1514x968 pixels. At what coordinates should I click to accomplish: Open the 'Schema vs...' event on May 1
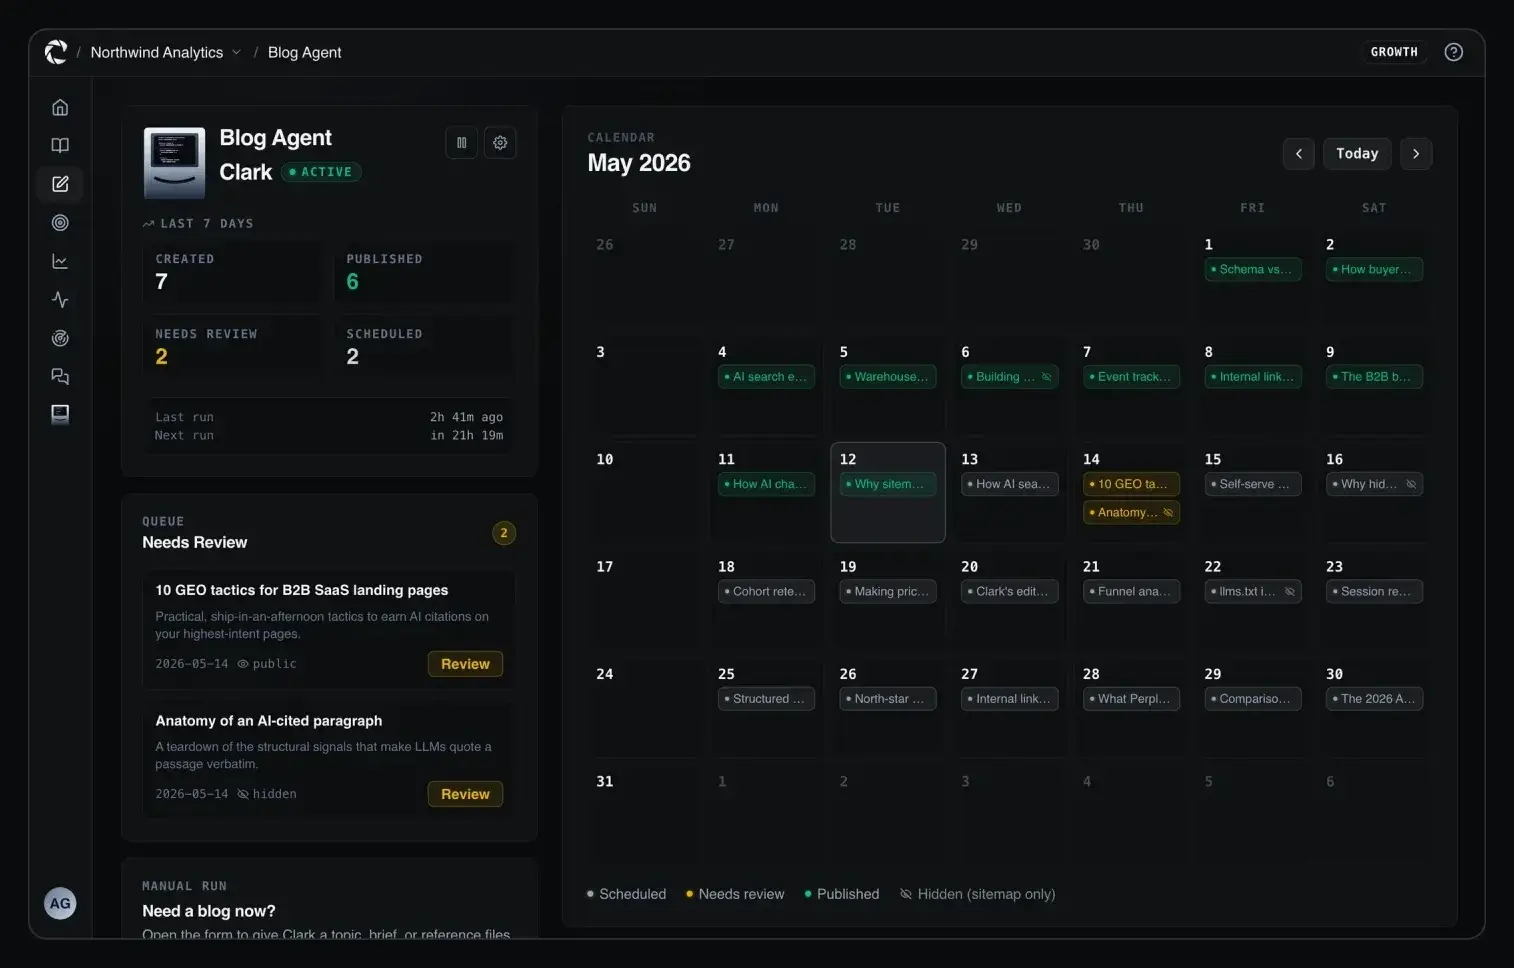click(x=1253, y=269)
